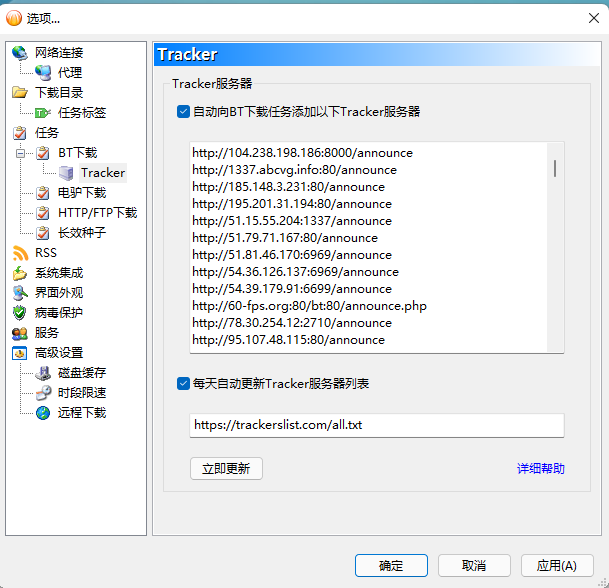
Task: Click the 下载目录 folder icon
Action: pyautogui.click(x=20, y=93)
